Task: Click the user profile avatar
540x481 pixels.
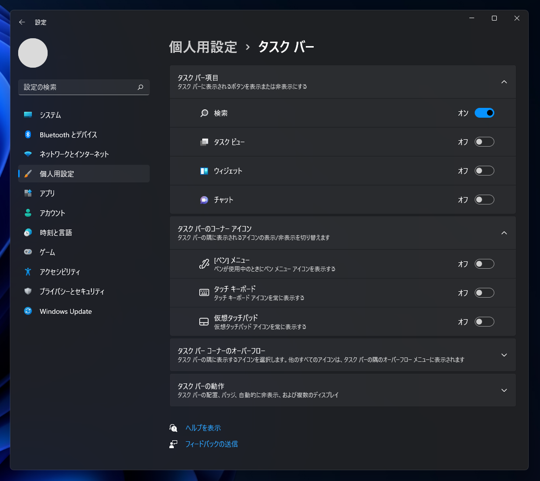Action: tap(33, 53)
